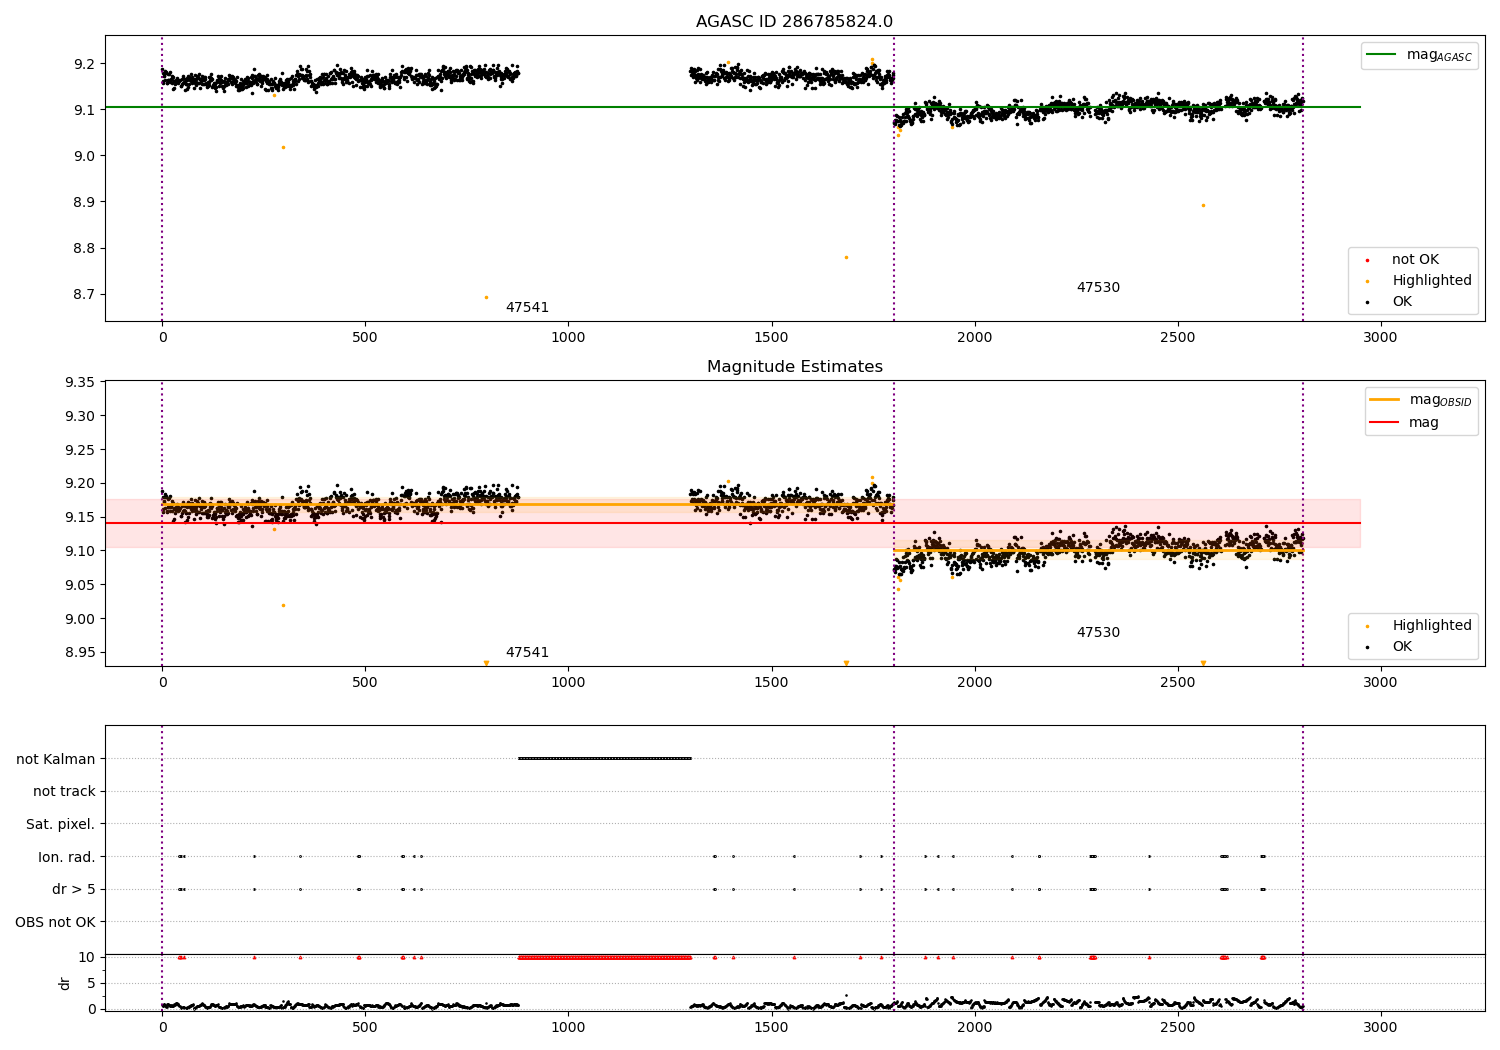The height and width of the screenshot is (1050, 1500).
Task: Click x-axis tick '500' under Magnitude Estimates plot
Action: point(365,683)
